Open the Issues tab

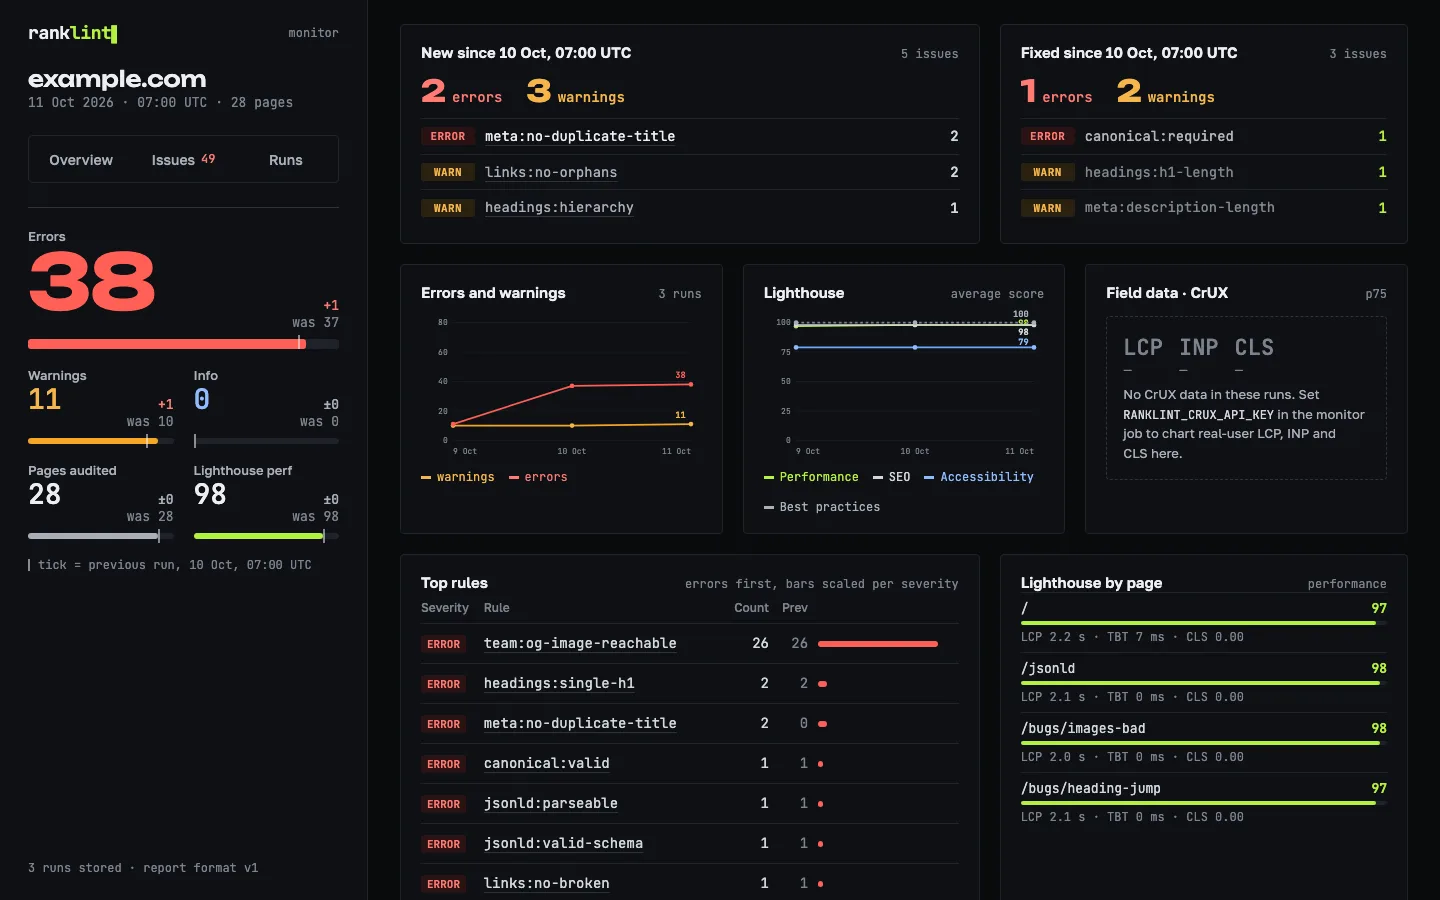[x=183, y=160]
